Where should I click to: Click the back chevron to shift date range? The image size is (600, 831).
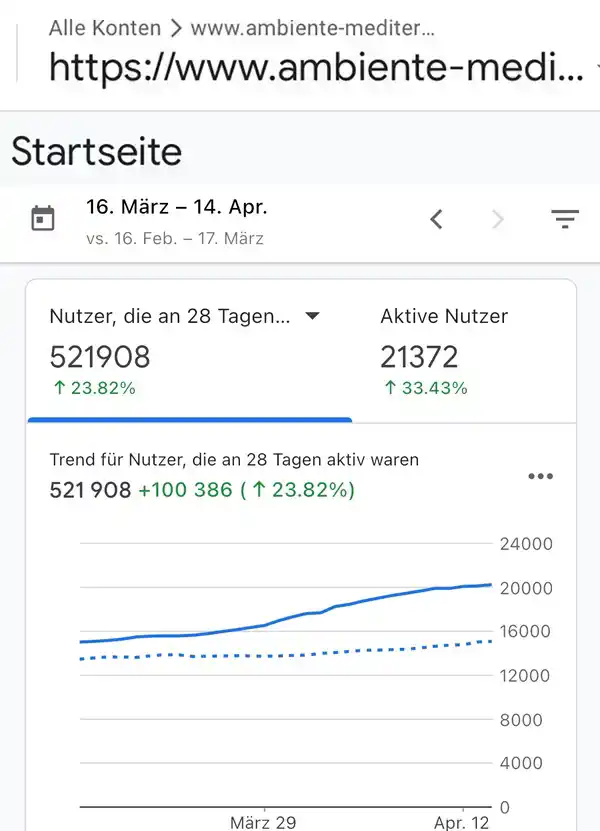click(x=437, y=219)
